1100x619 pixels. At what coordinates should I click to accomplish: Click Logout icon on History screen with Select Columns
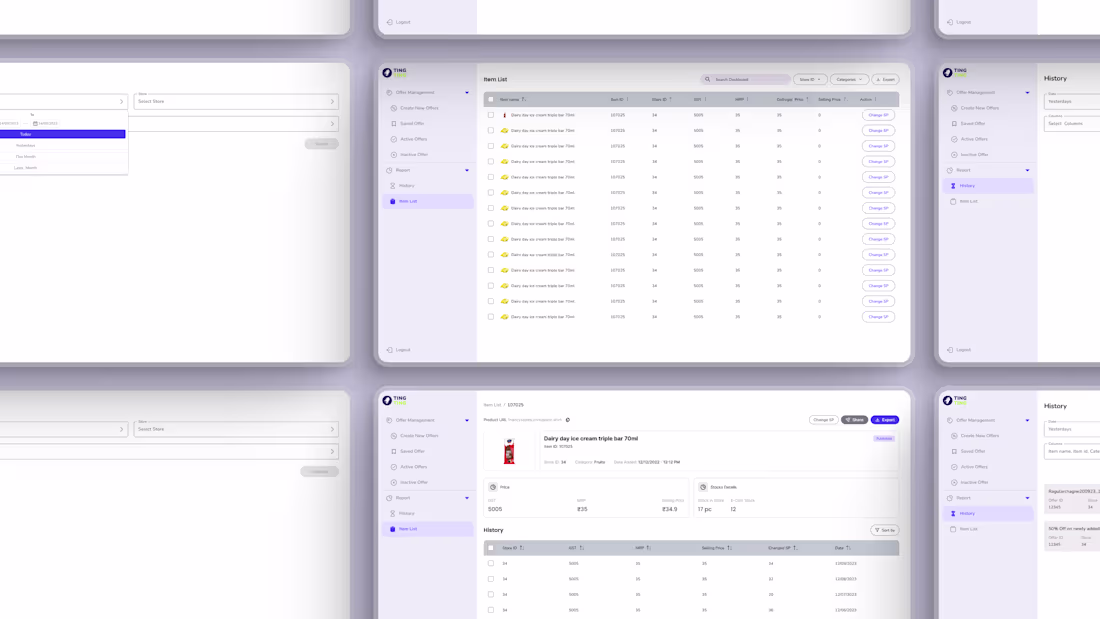tap(950, 350)
